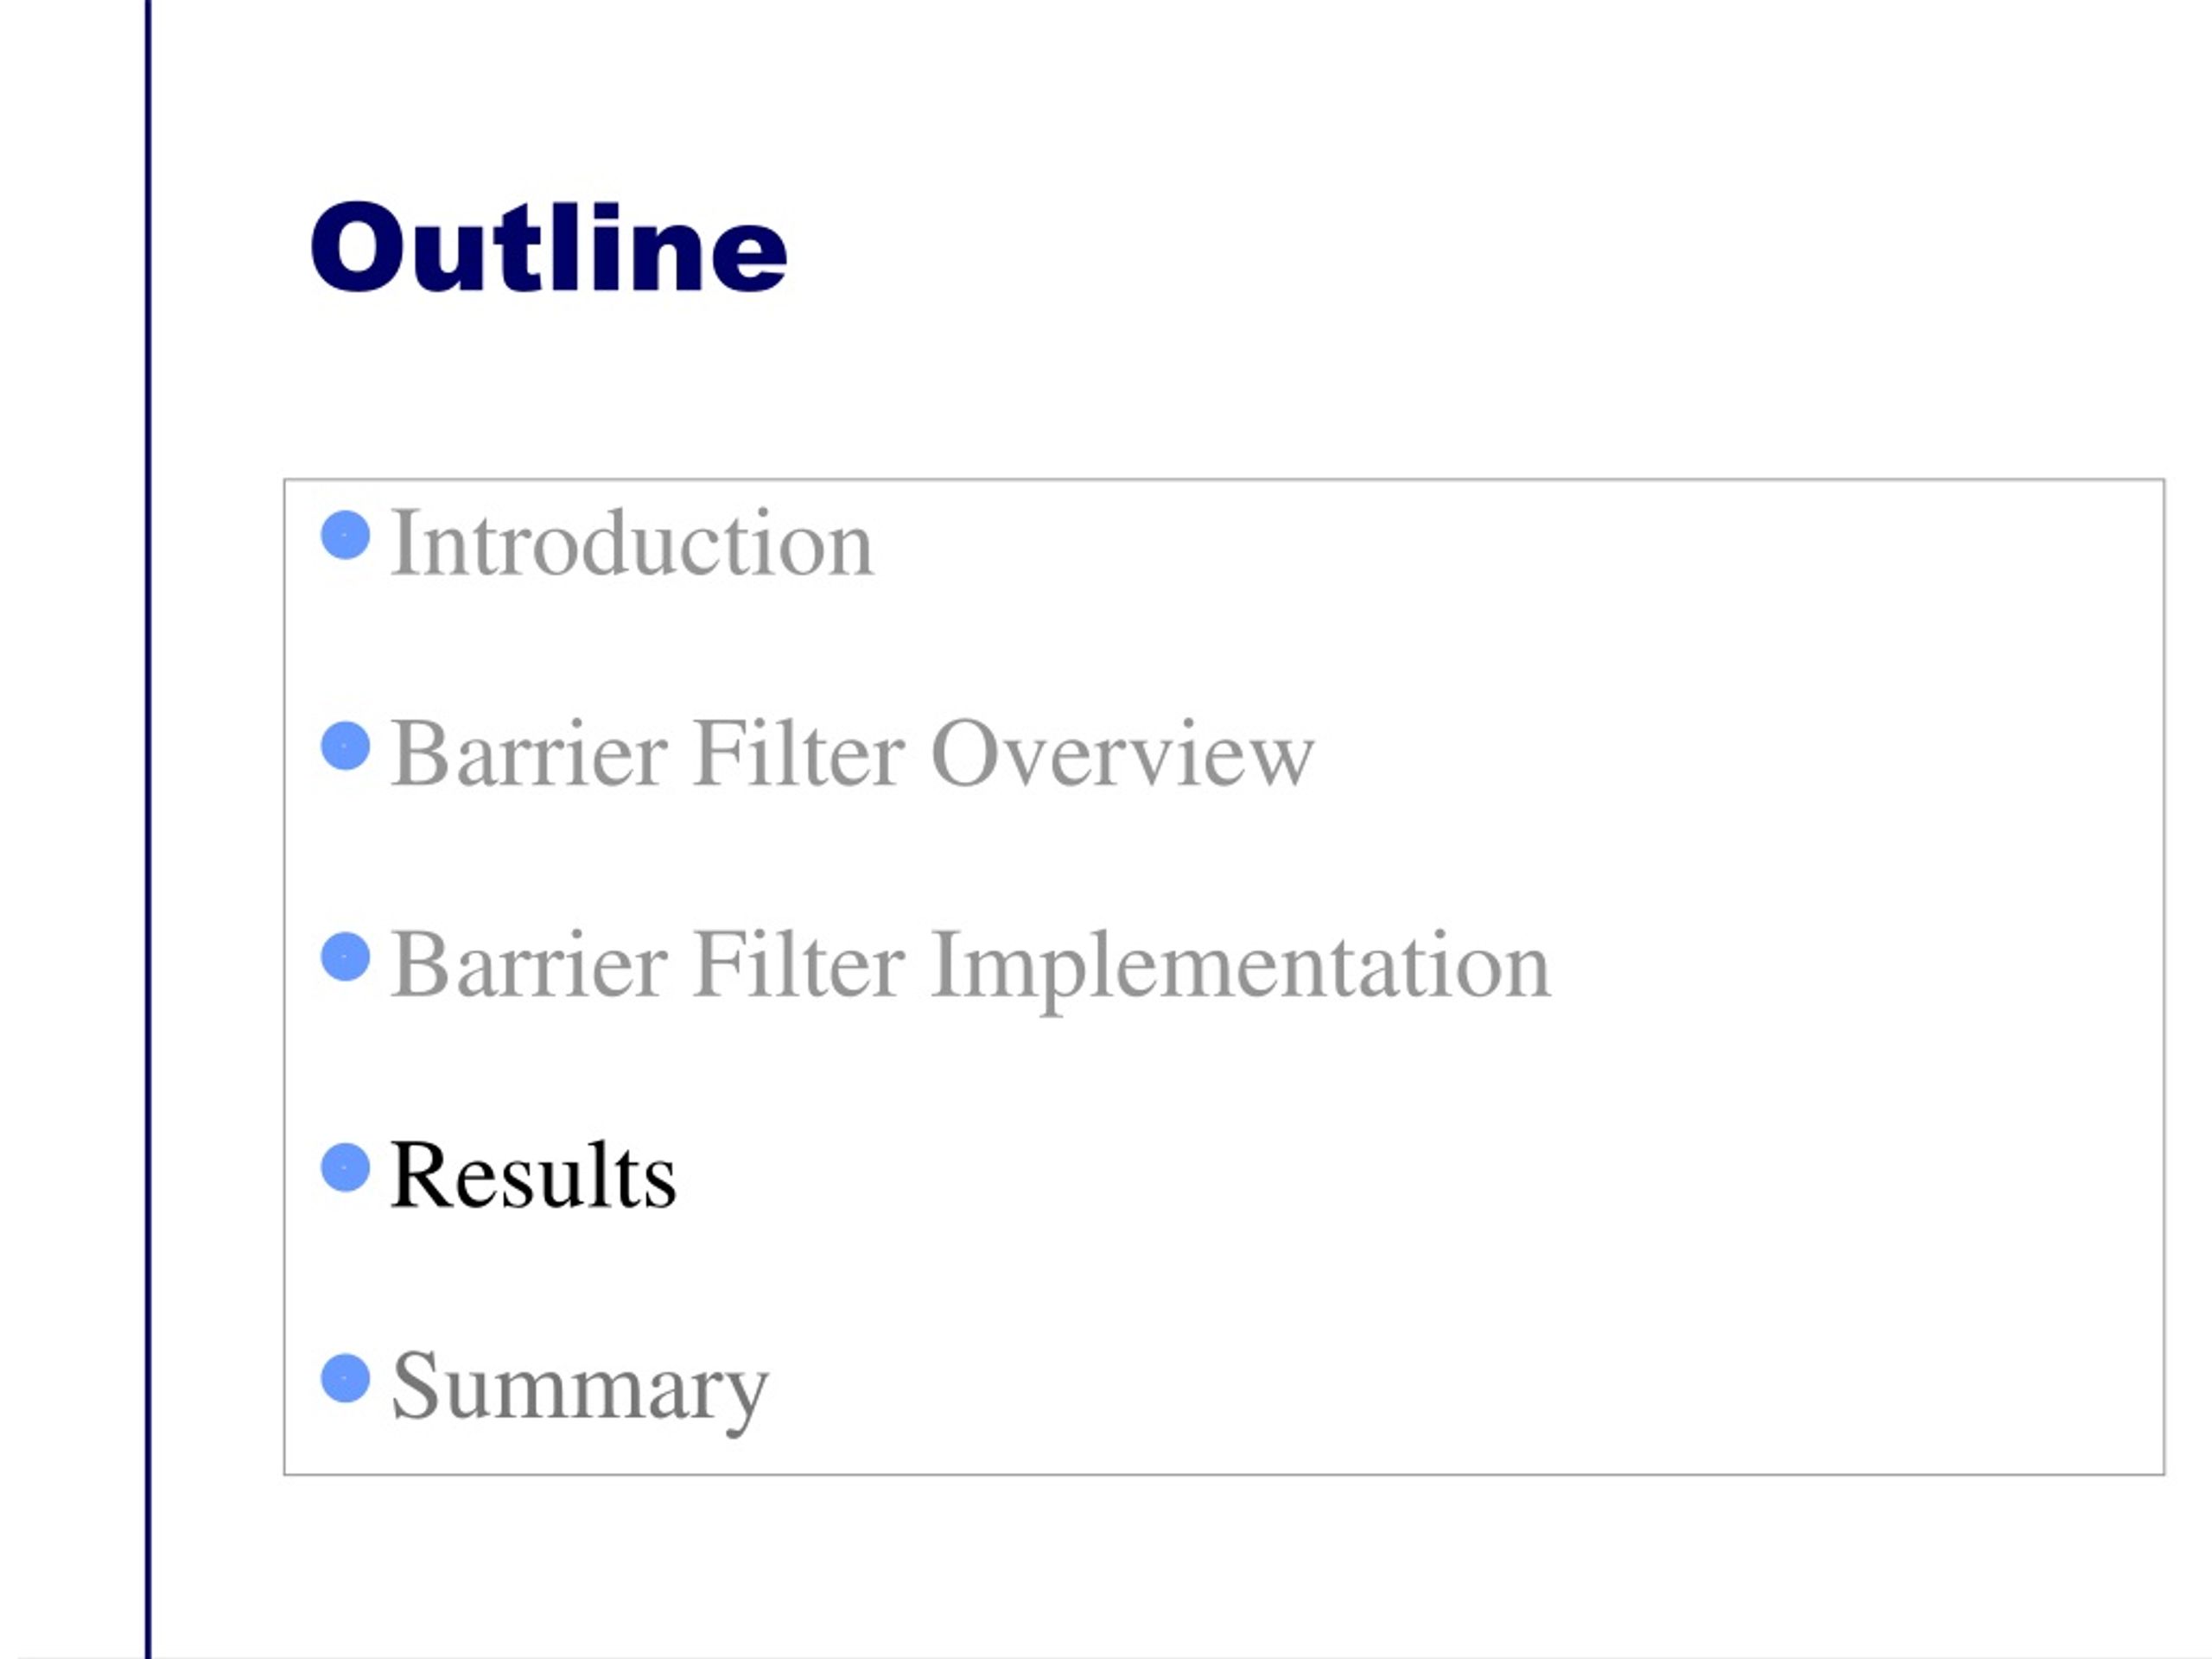Image resolution: width=2212 pixels, height=1659 pixels.
Task: Click the bullet beside Barrier Filter Implementation
Action: click(346, 958)
